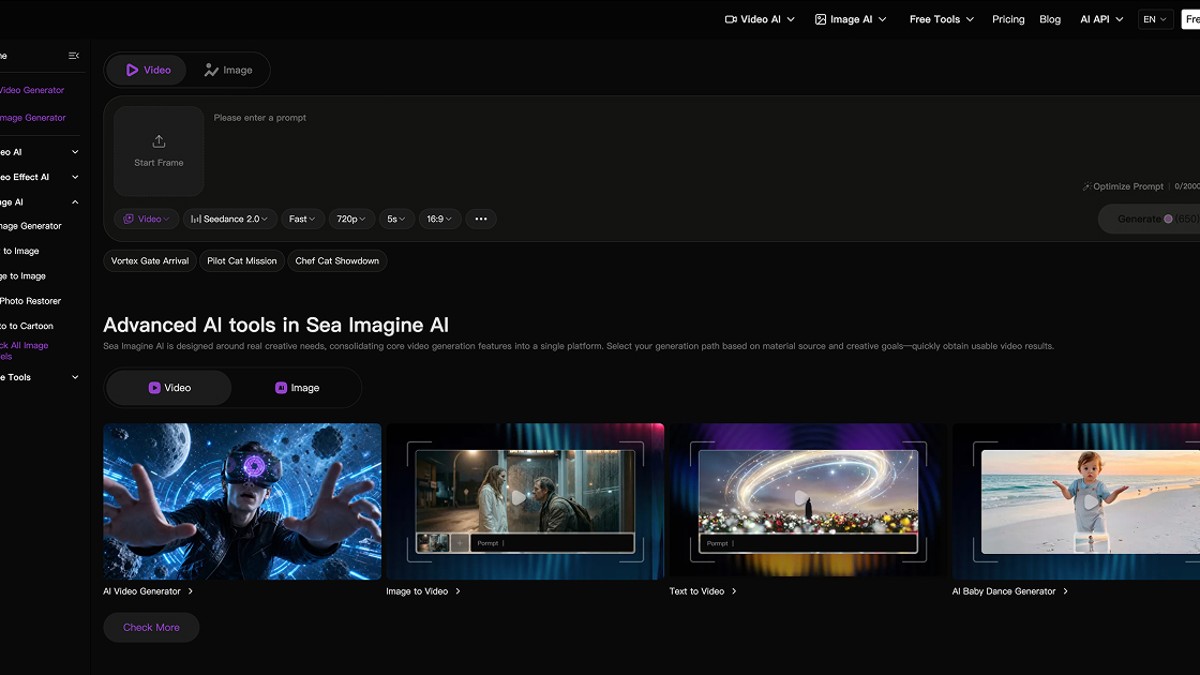The image size is (1200, 675).
Task: Select the Image tab under Advanced AI tools
Action: point(297,388)
